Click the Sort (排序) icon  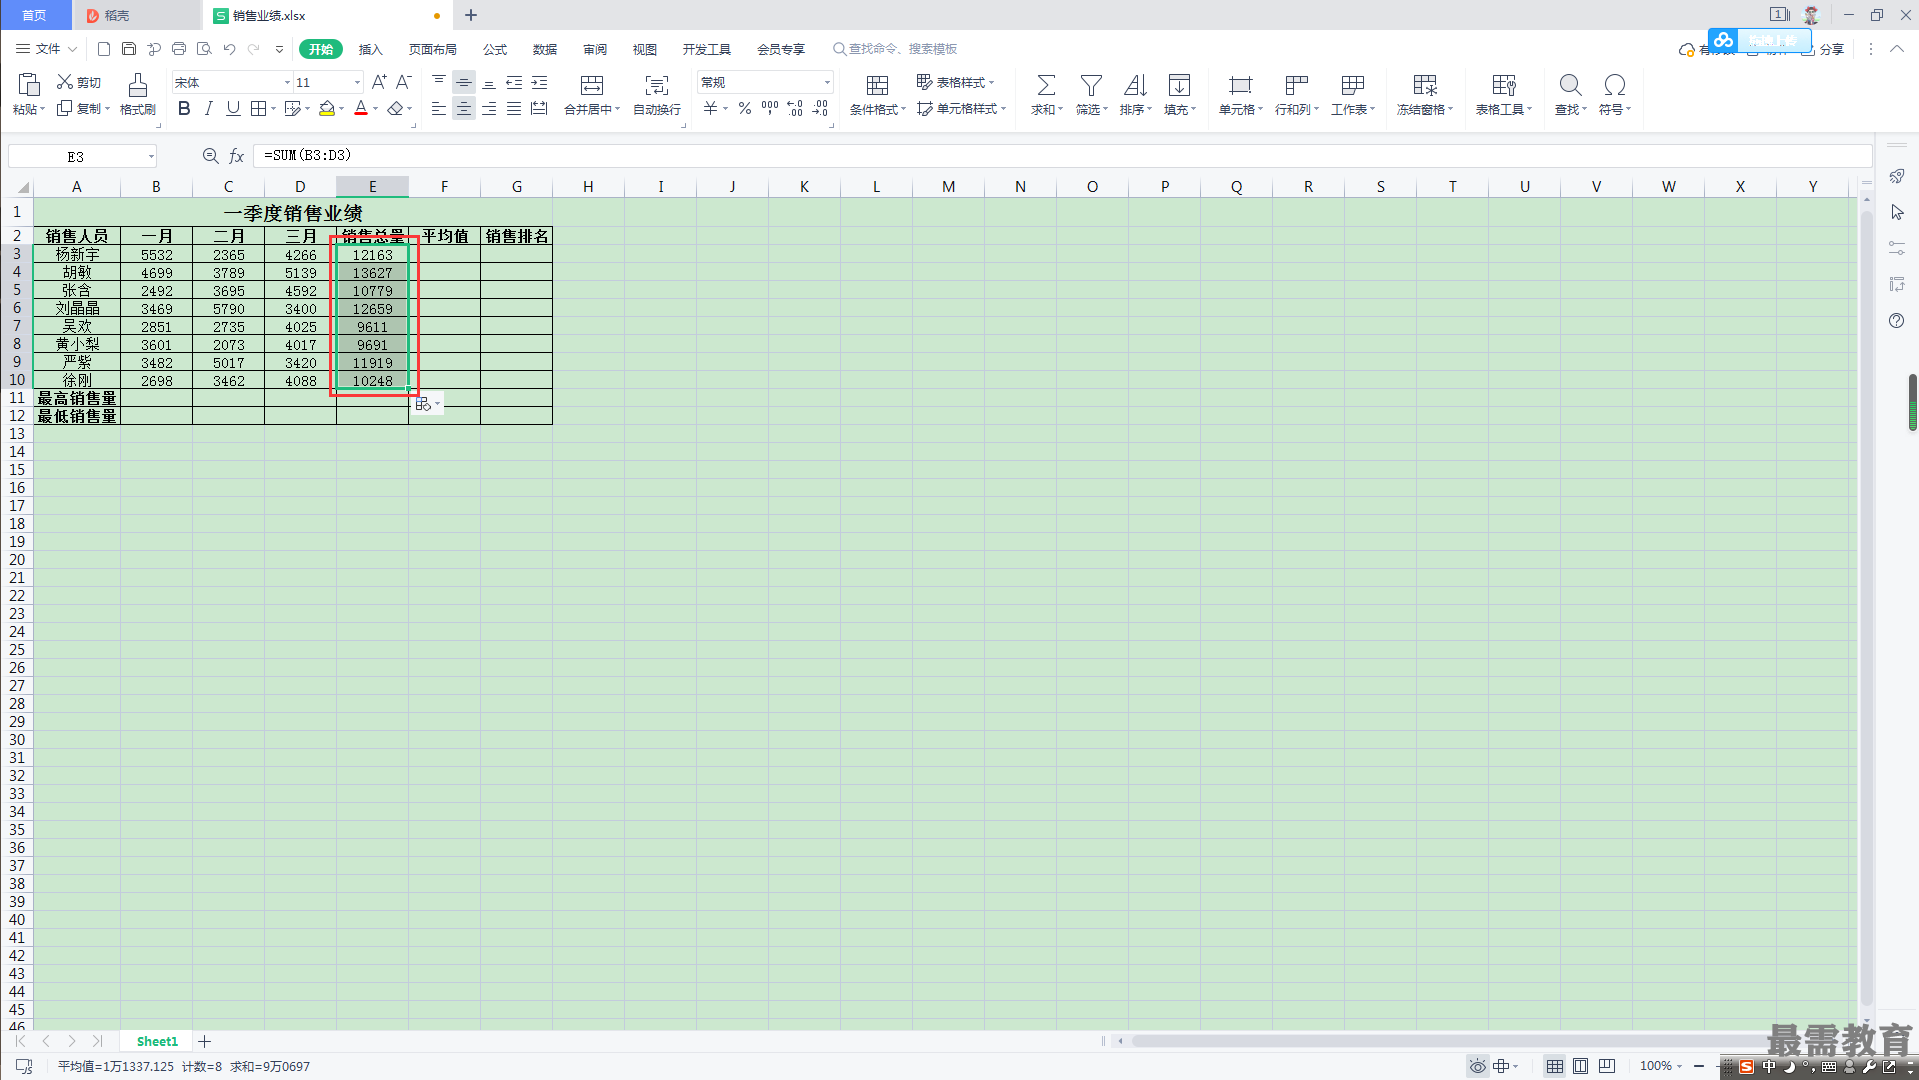[1135, 85]
